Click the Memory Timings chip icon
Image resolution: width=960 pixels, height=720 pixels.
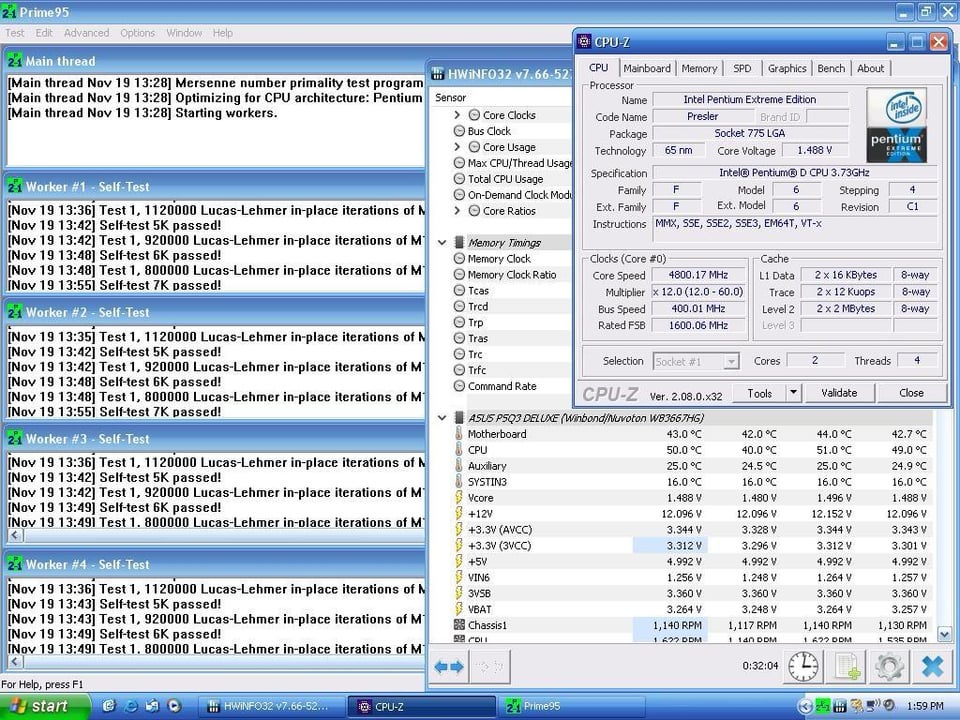[459, 242]
